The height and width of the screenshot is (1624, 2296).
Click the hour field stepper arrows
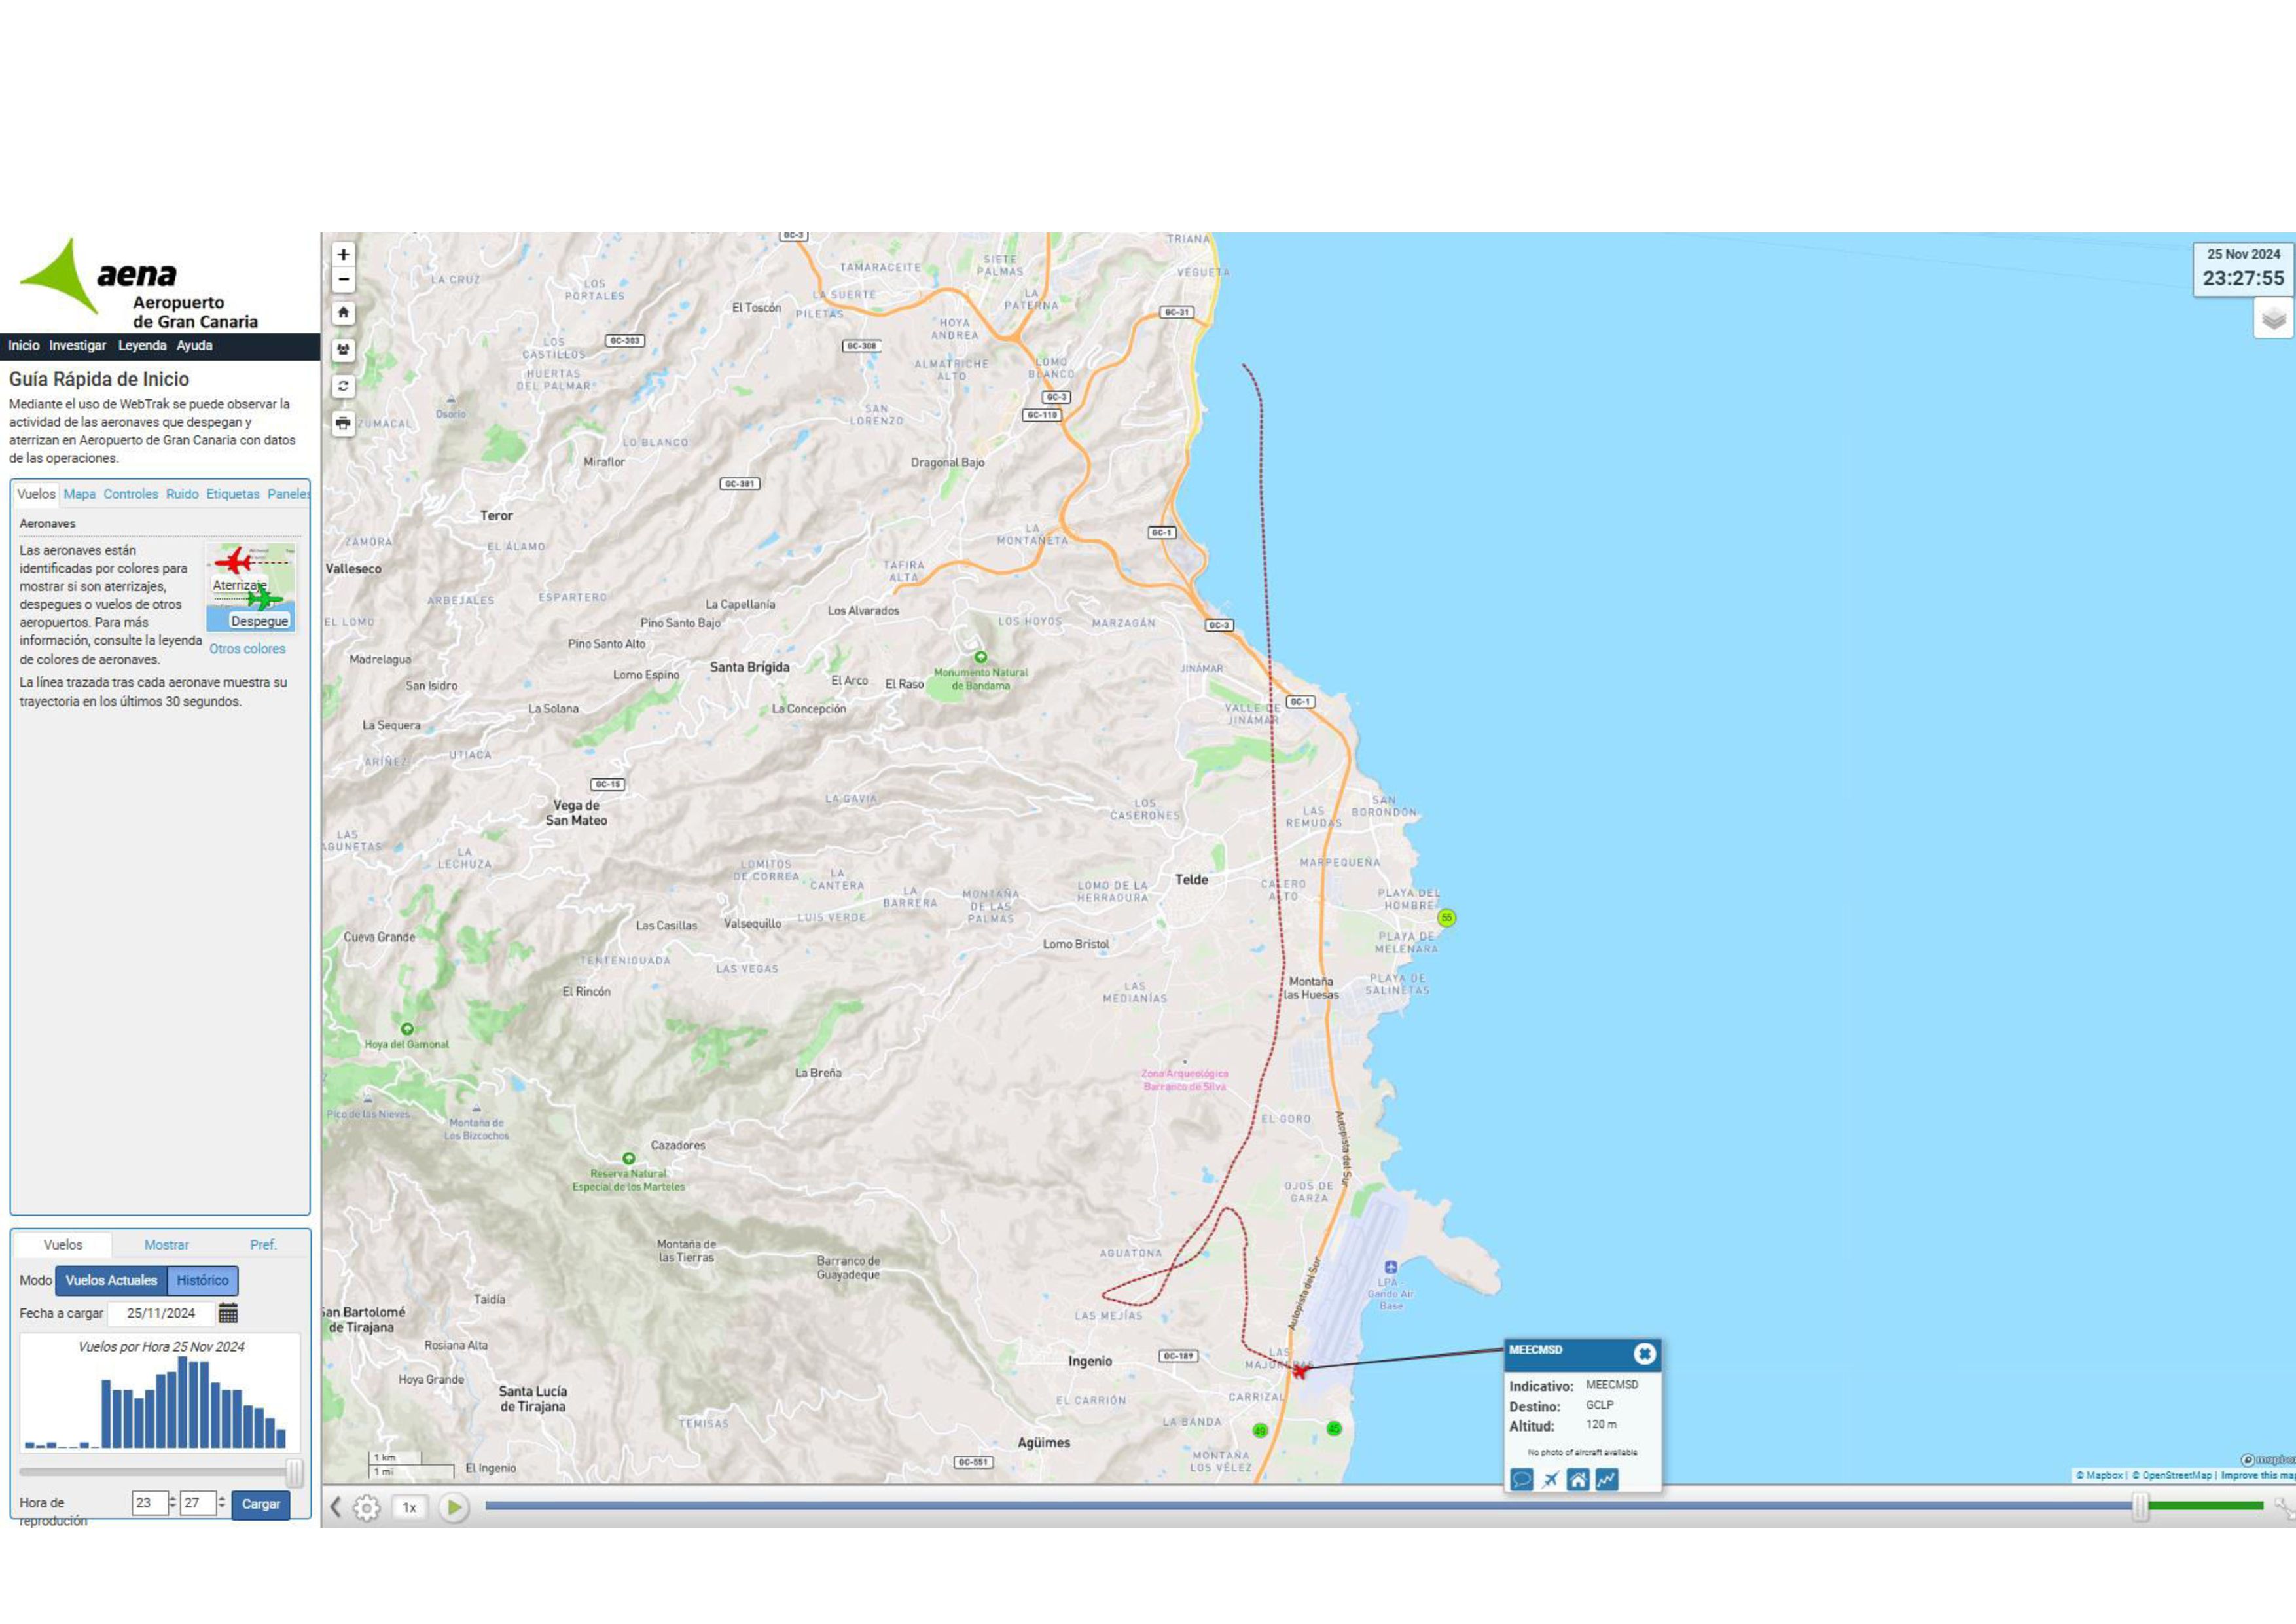(172, 1502)
